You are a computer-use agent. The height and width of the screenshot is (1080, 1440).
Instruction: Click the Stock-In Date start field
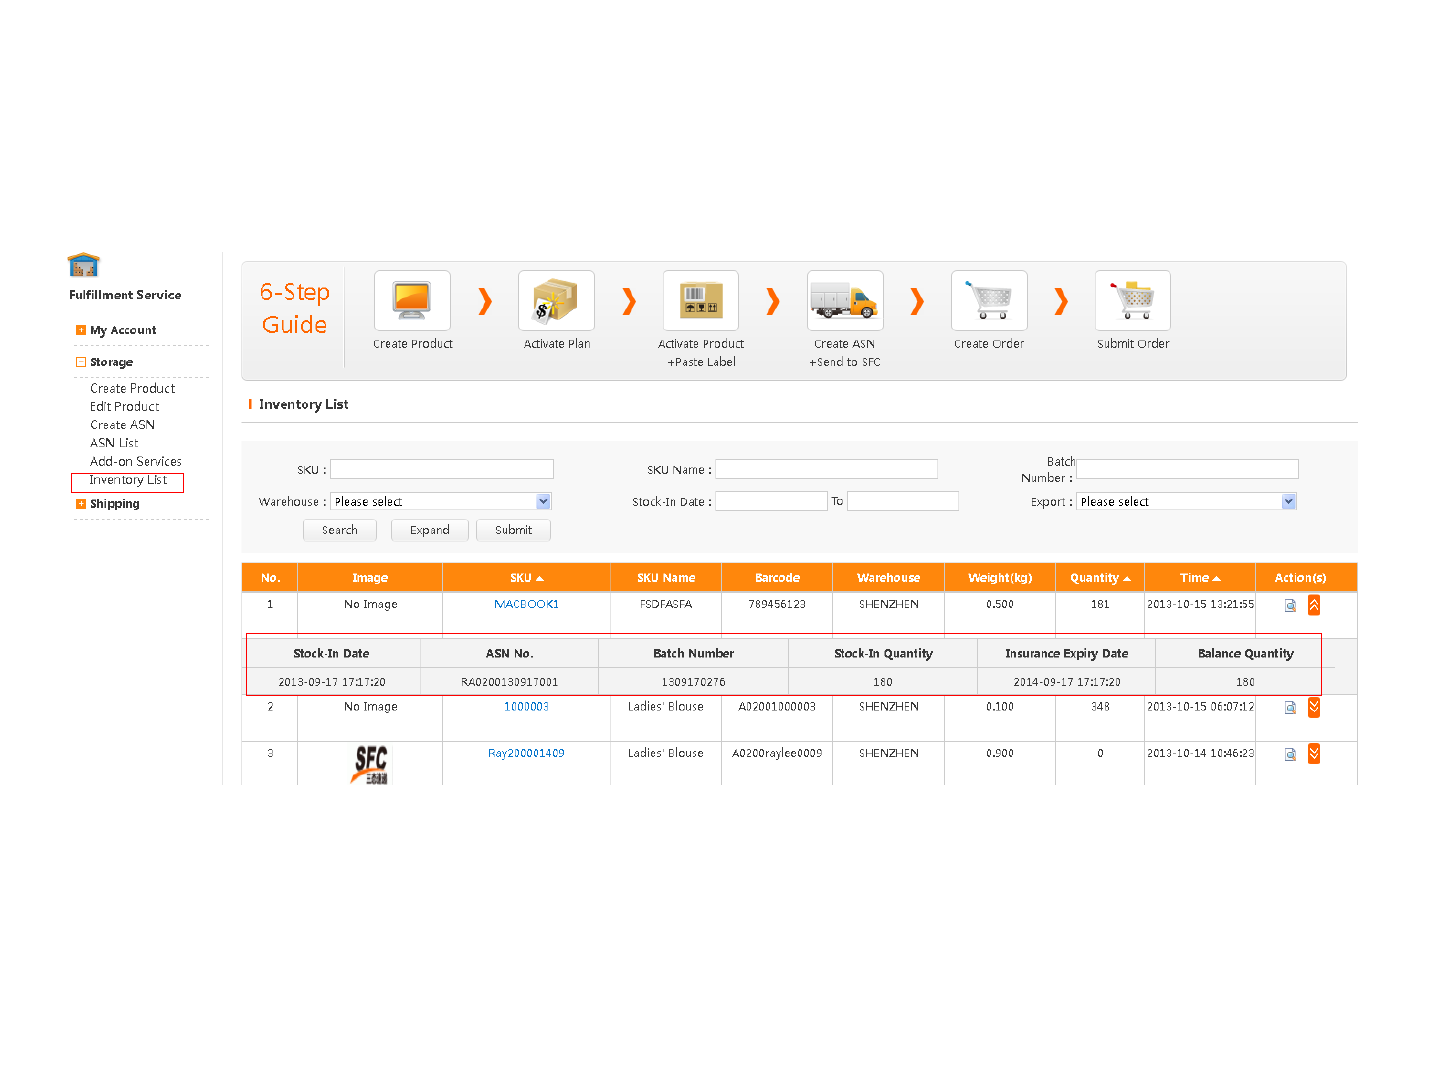(771, 501)
